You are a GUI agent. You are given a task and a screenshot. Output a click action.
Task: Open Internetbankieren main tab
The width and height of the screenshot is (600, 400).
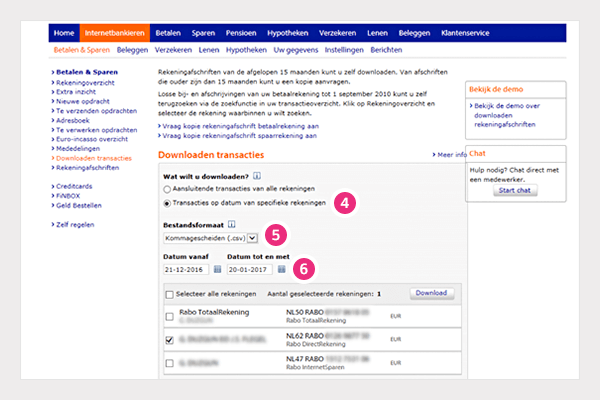pyautogui.click(x=114, y=33)
